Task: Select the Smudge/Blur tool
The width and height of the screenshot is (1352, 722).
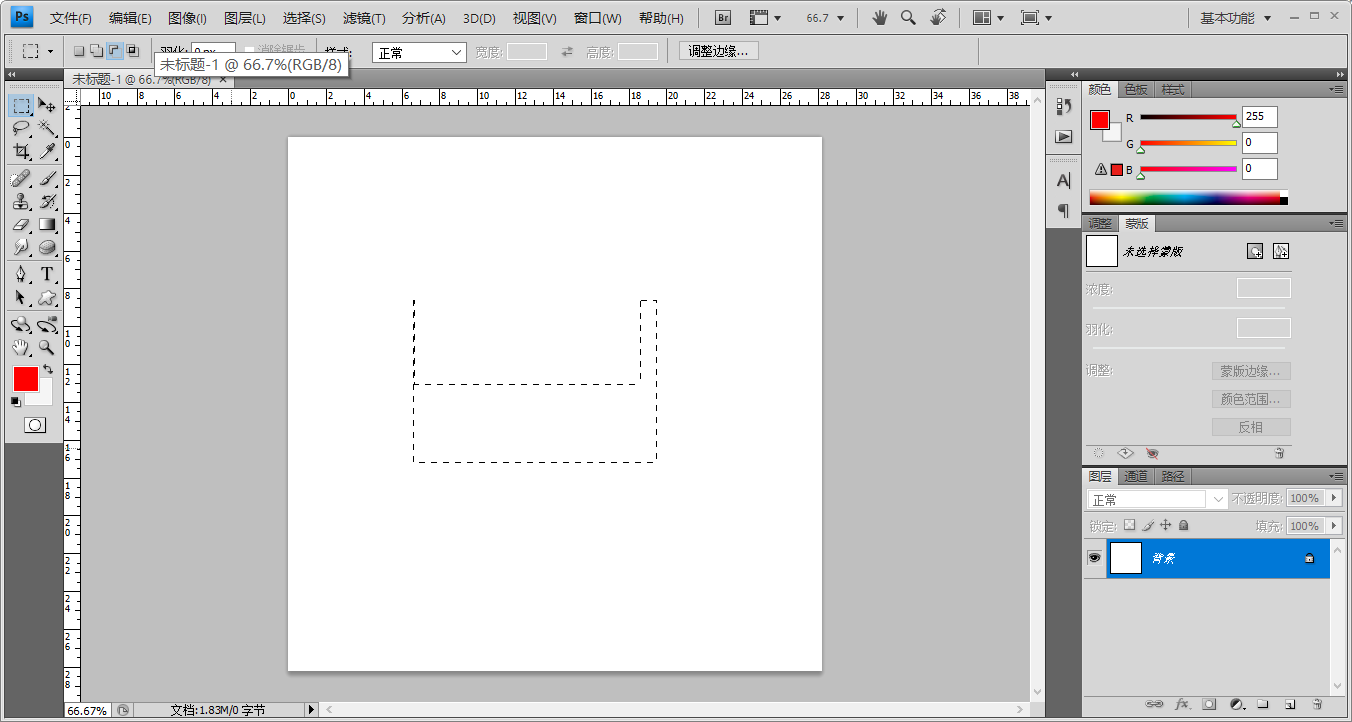Action: click(21, 247)
